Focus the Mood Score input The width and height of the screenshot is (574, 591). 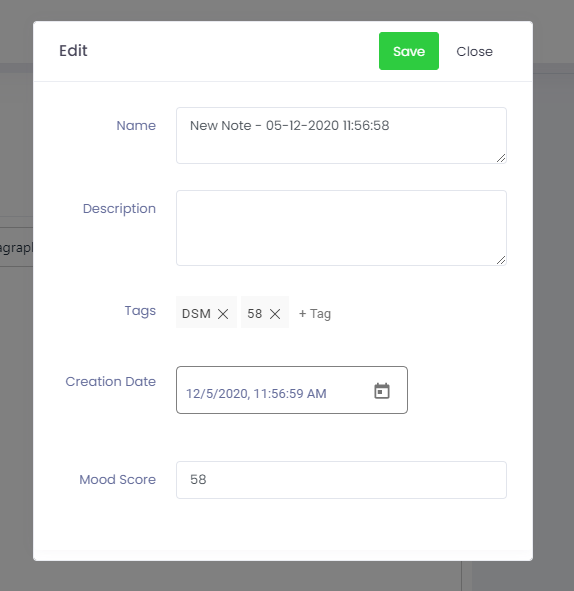[x=341, y=480]
